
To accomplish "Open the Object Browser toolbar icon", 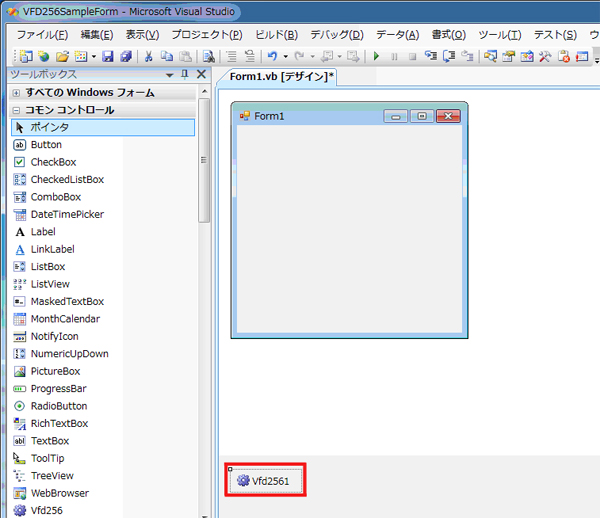I will 527,57.
